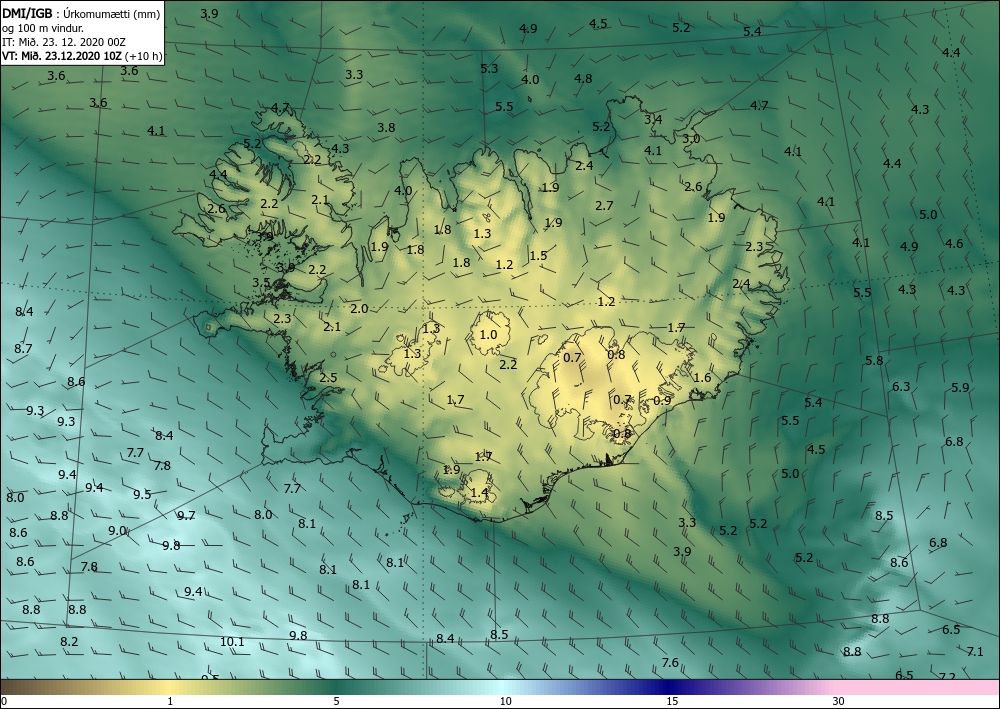Click the map value '1.4'

[479, 493]
